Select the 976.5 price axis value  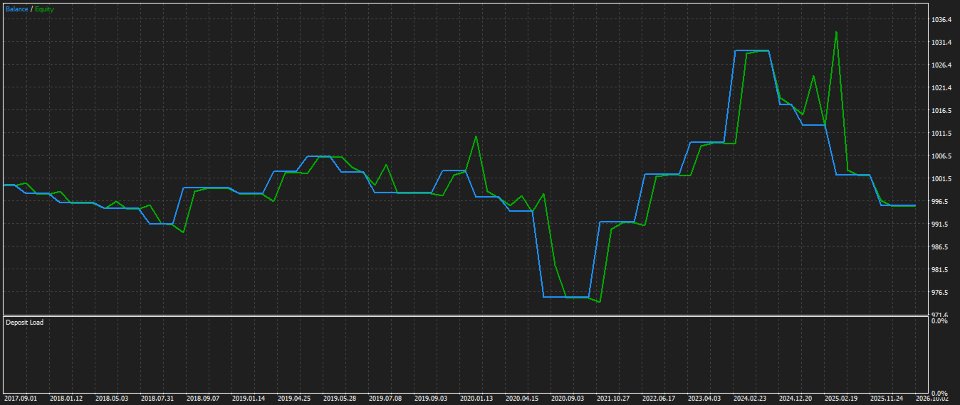(942, 292)
